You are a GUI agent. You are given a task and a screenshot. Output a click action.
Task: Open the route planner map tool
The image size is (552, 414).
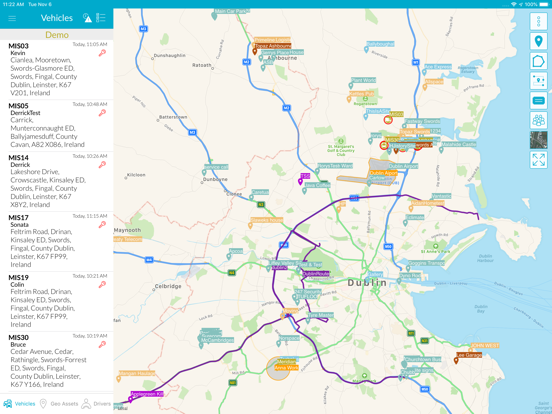538,81
